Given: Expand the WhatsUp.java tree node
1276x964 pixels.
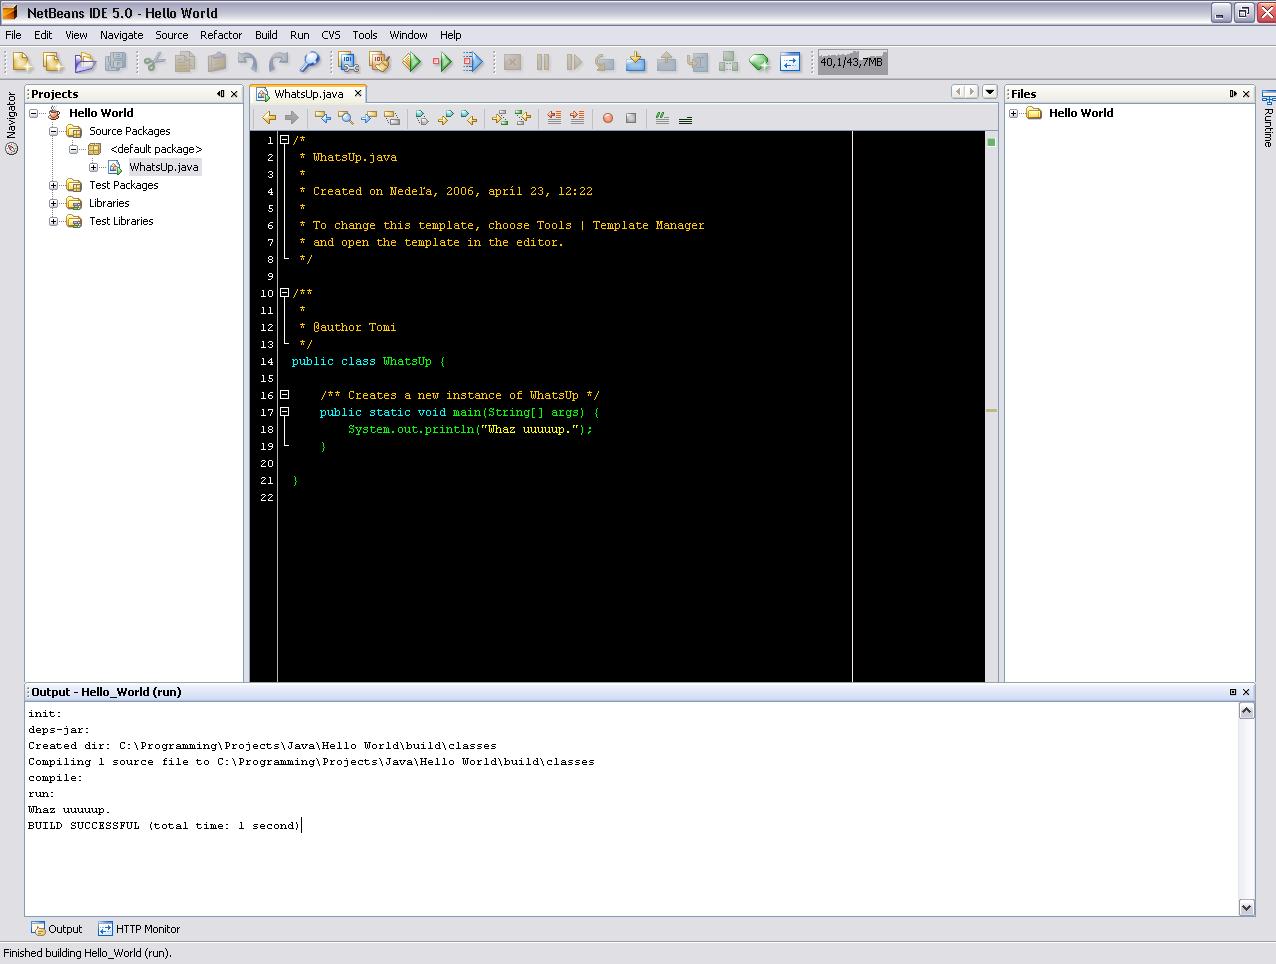Looking at the screenshot, I should (94, 167).
